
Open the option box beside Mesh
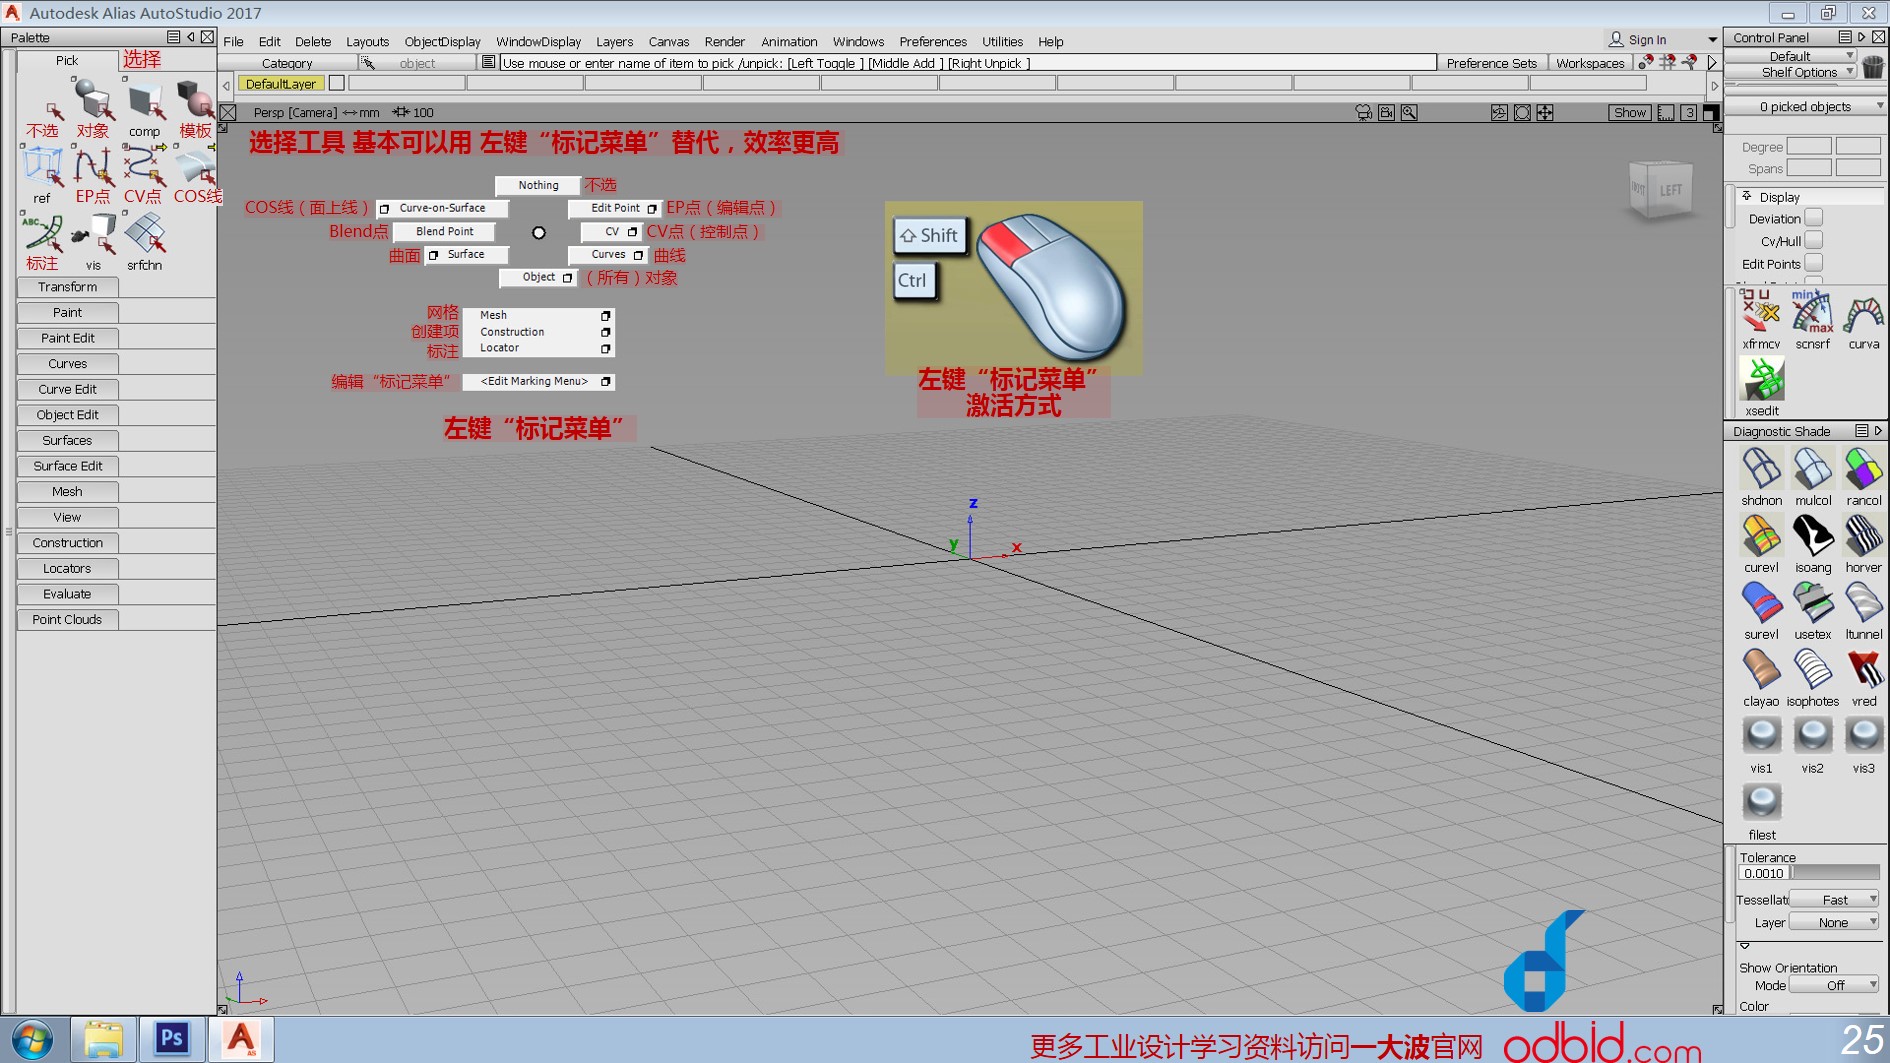(605, 316)
